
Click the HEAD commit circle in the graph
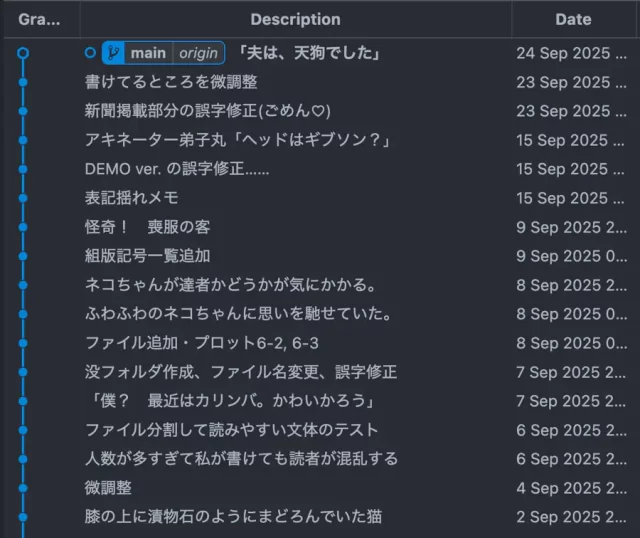[x=23, y=53]
